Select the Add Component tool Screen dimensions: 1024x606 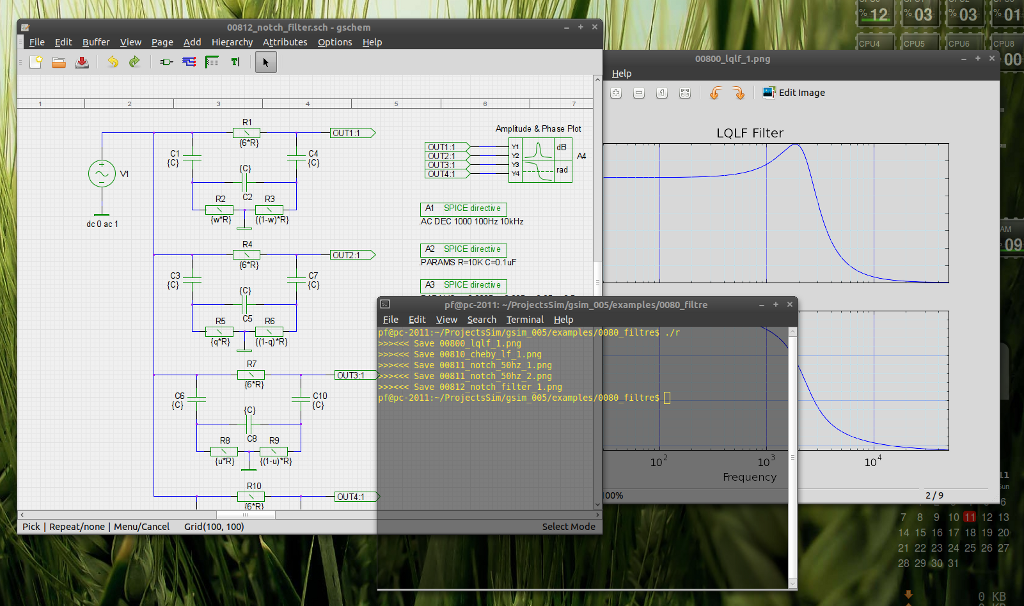pyautogui.click(x=167, y=62)
